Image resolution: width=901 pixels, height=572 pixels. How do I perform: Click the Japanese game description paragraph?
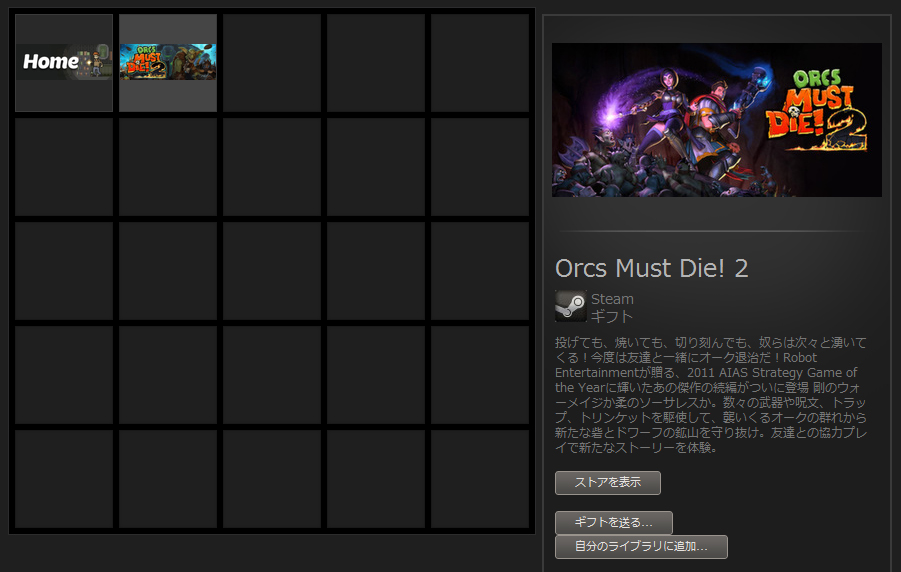[x=711, y=394]
